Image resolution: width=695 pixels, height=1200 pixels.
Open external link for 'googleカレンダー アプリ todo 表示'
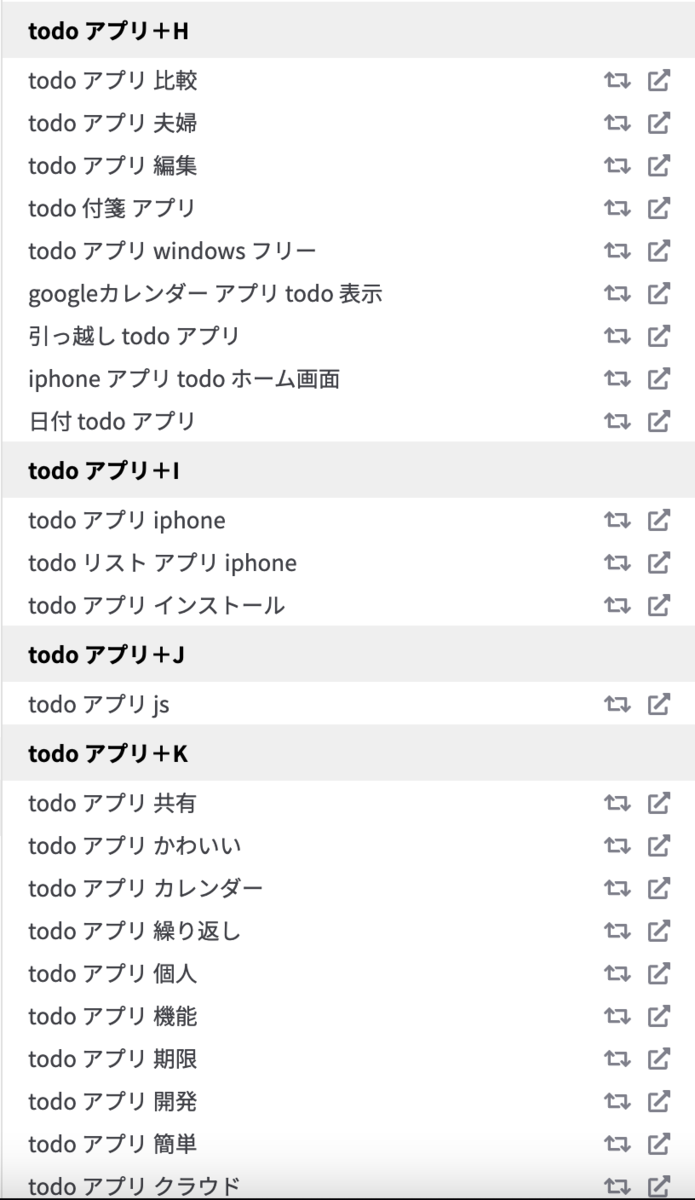[658, 293]
